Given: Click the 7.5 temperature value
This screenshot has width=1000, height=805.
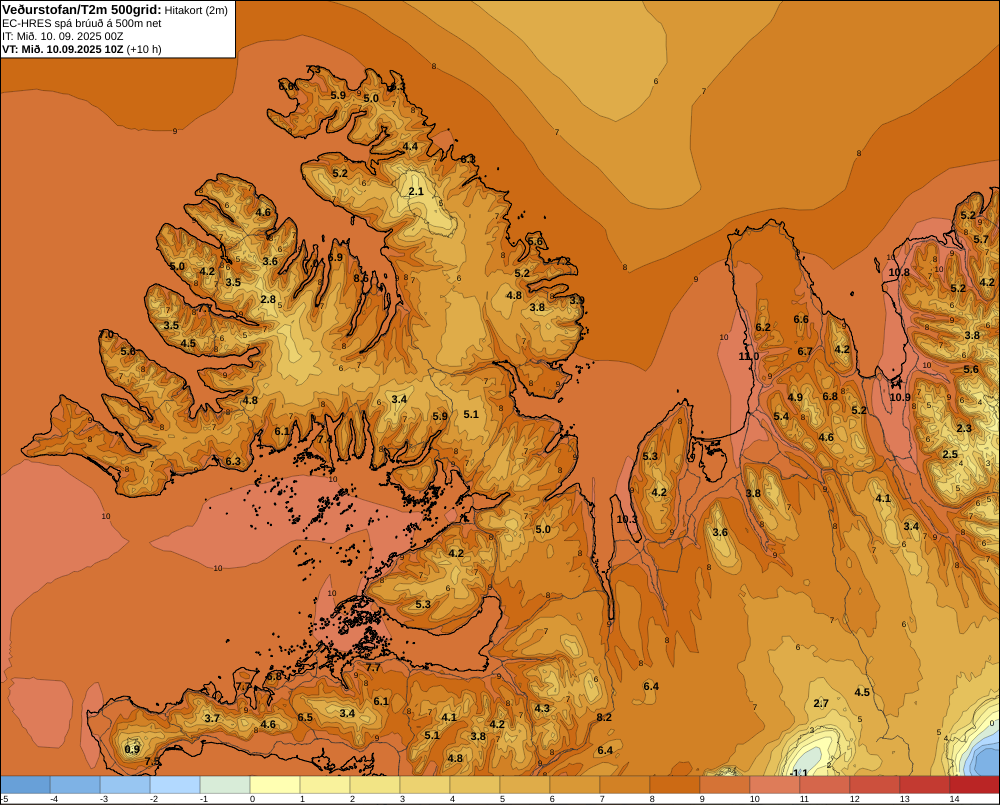Looking at the screenshot, I should tap(152, 761).
